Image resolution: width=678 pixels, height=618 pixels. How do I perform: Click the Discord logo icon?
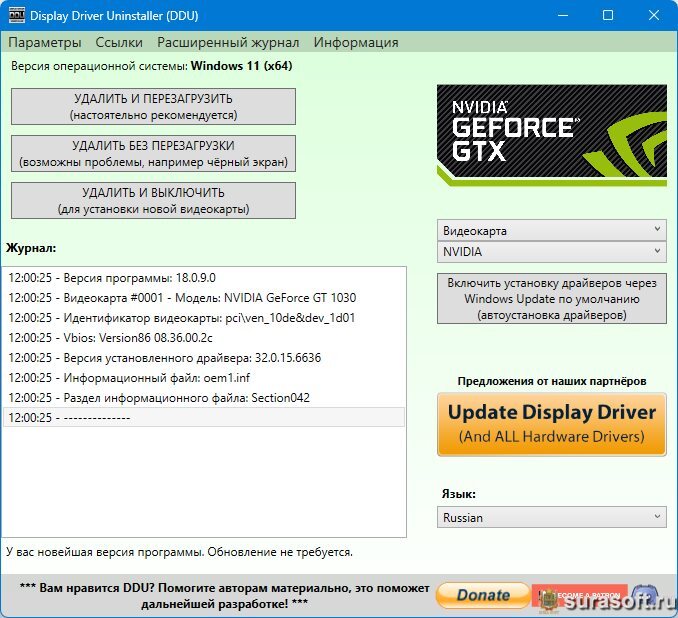click(645, 597)
